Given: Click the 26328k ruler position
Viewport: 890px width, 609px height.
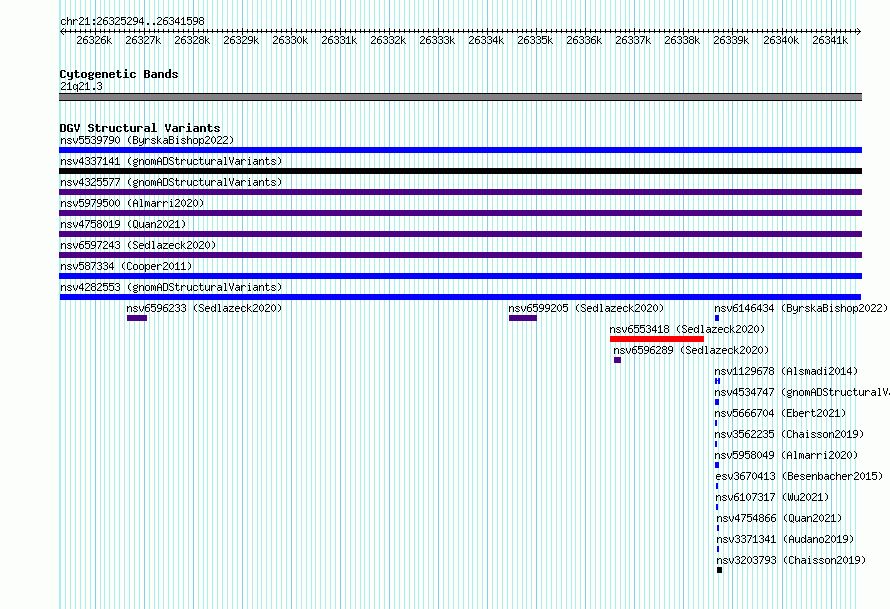Looking at the screenshot, I should click(x=192, y=40).
